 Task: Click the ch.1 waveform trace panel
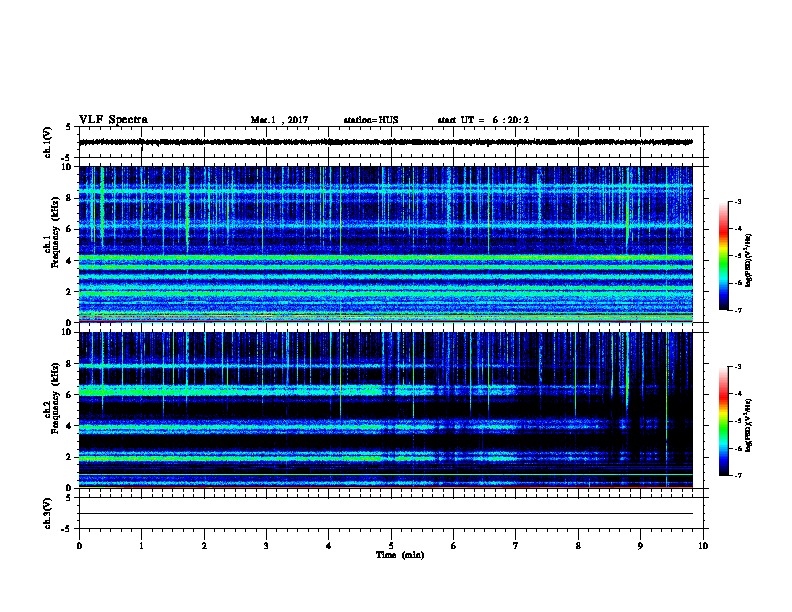click(391, 142)
